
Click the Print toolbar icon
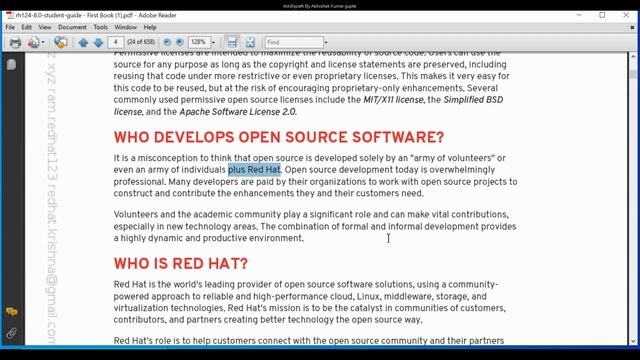15,42
